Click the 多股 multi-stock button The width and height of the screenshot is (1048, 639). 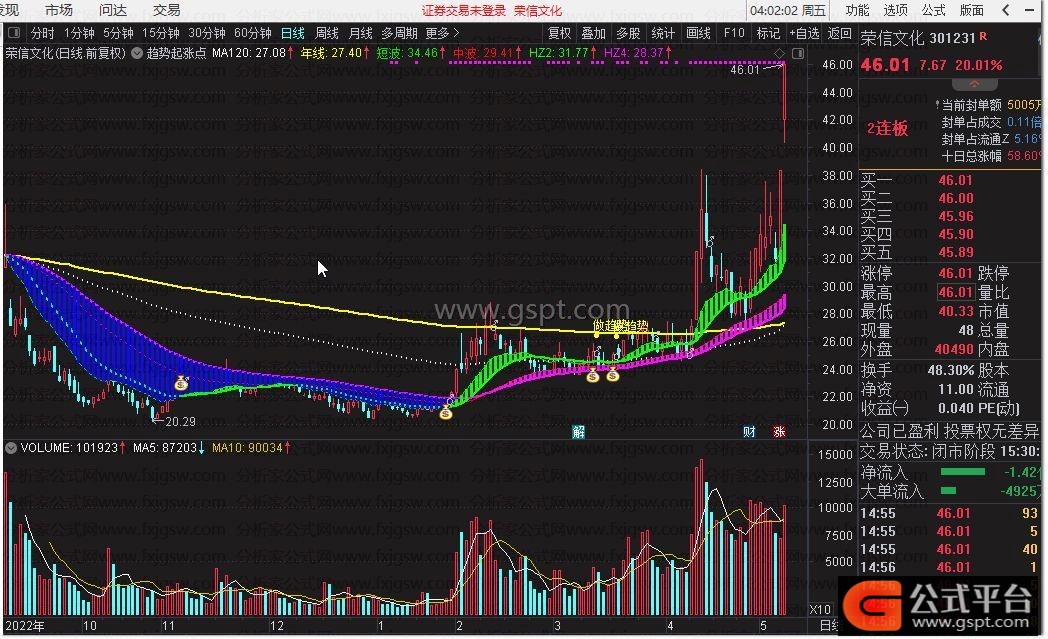pos(628,33)
